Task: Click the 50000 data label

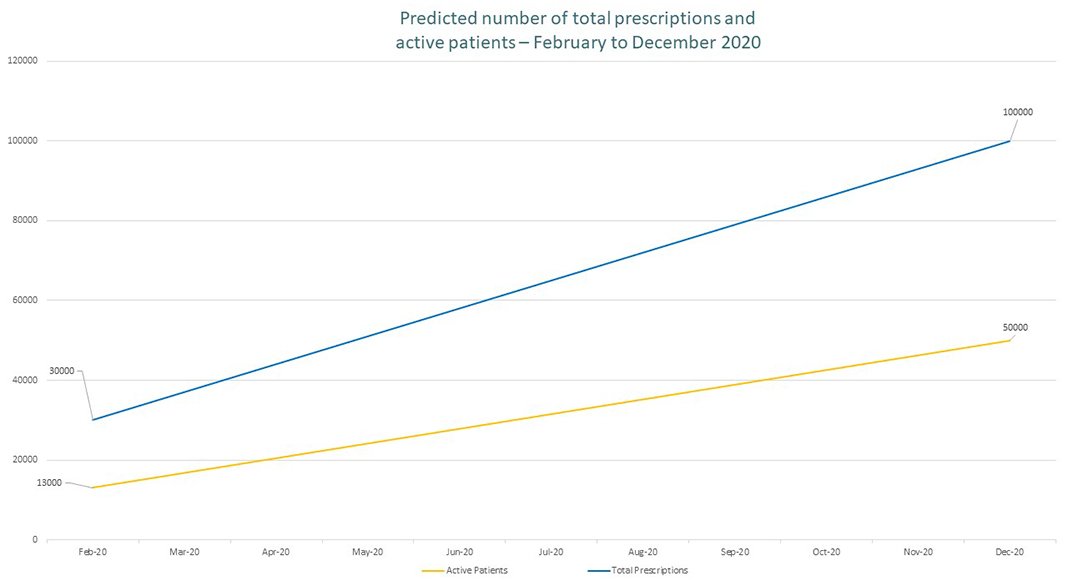Action: coord(1015,328)
